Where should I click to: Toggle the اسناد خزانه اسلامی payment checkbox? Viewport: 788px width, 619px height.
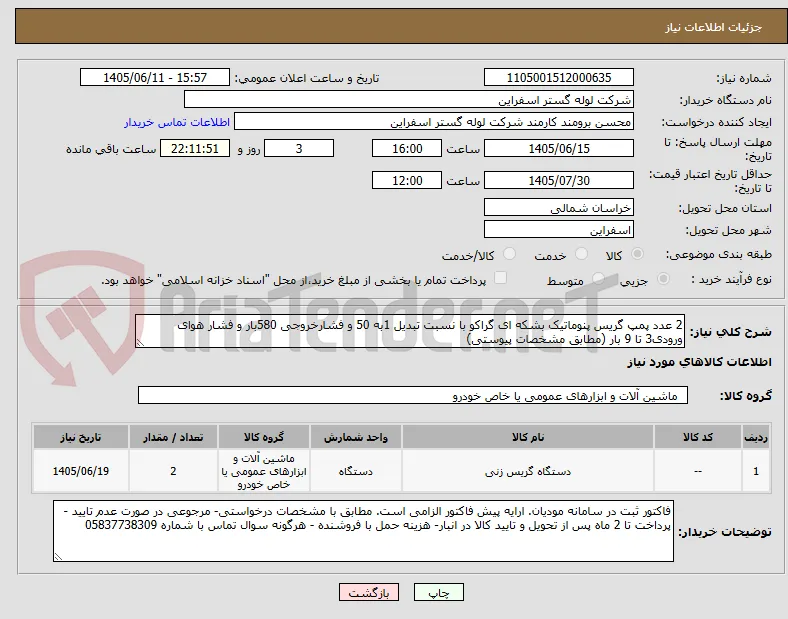[x=500, y=278]
